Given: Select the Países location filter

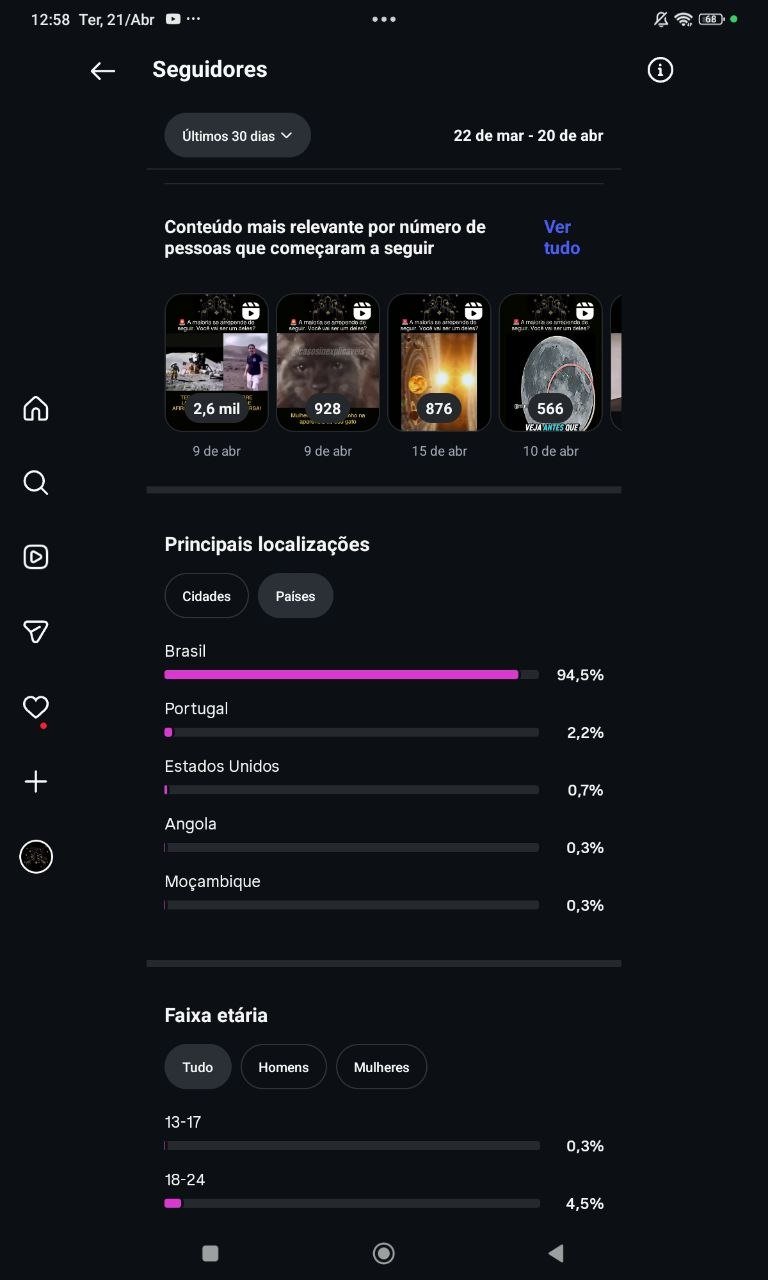Looking at the screenshot, I should click(x=295, y=596).
